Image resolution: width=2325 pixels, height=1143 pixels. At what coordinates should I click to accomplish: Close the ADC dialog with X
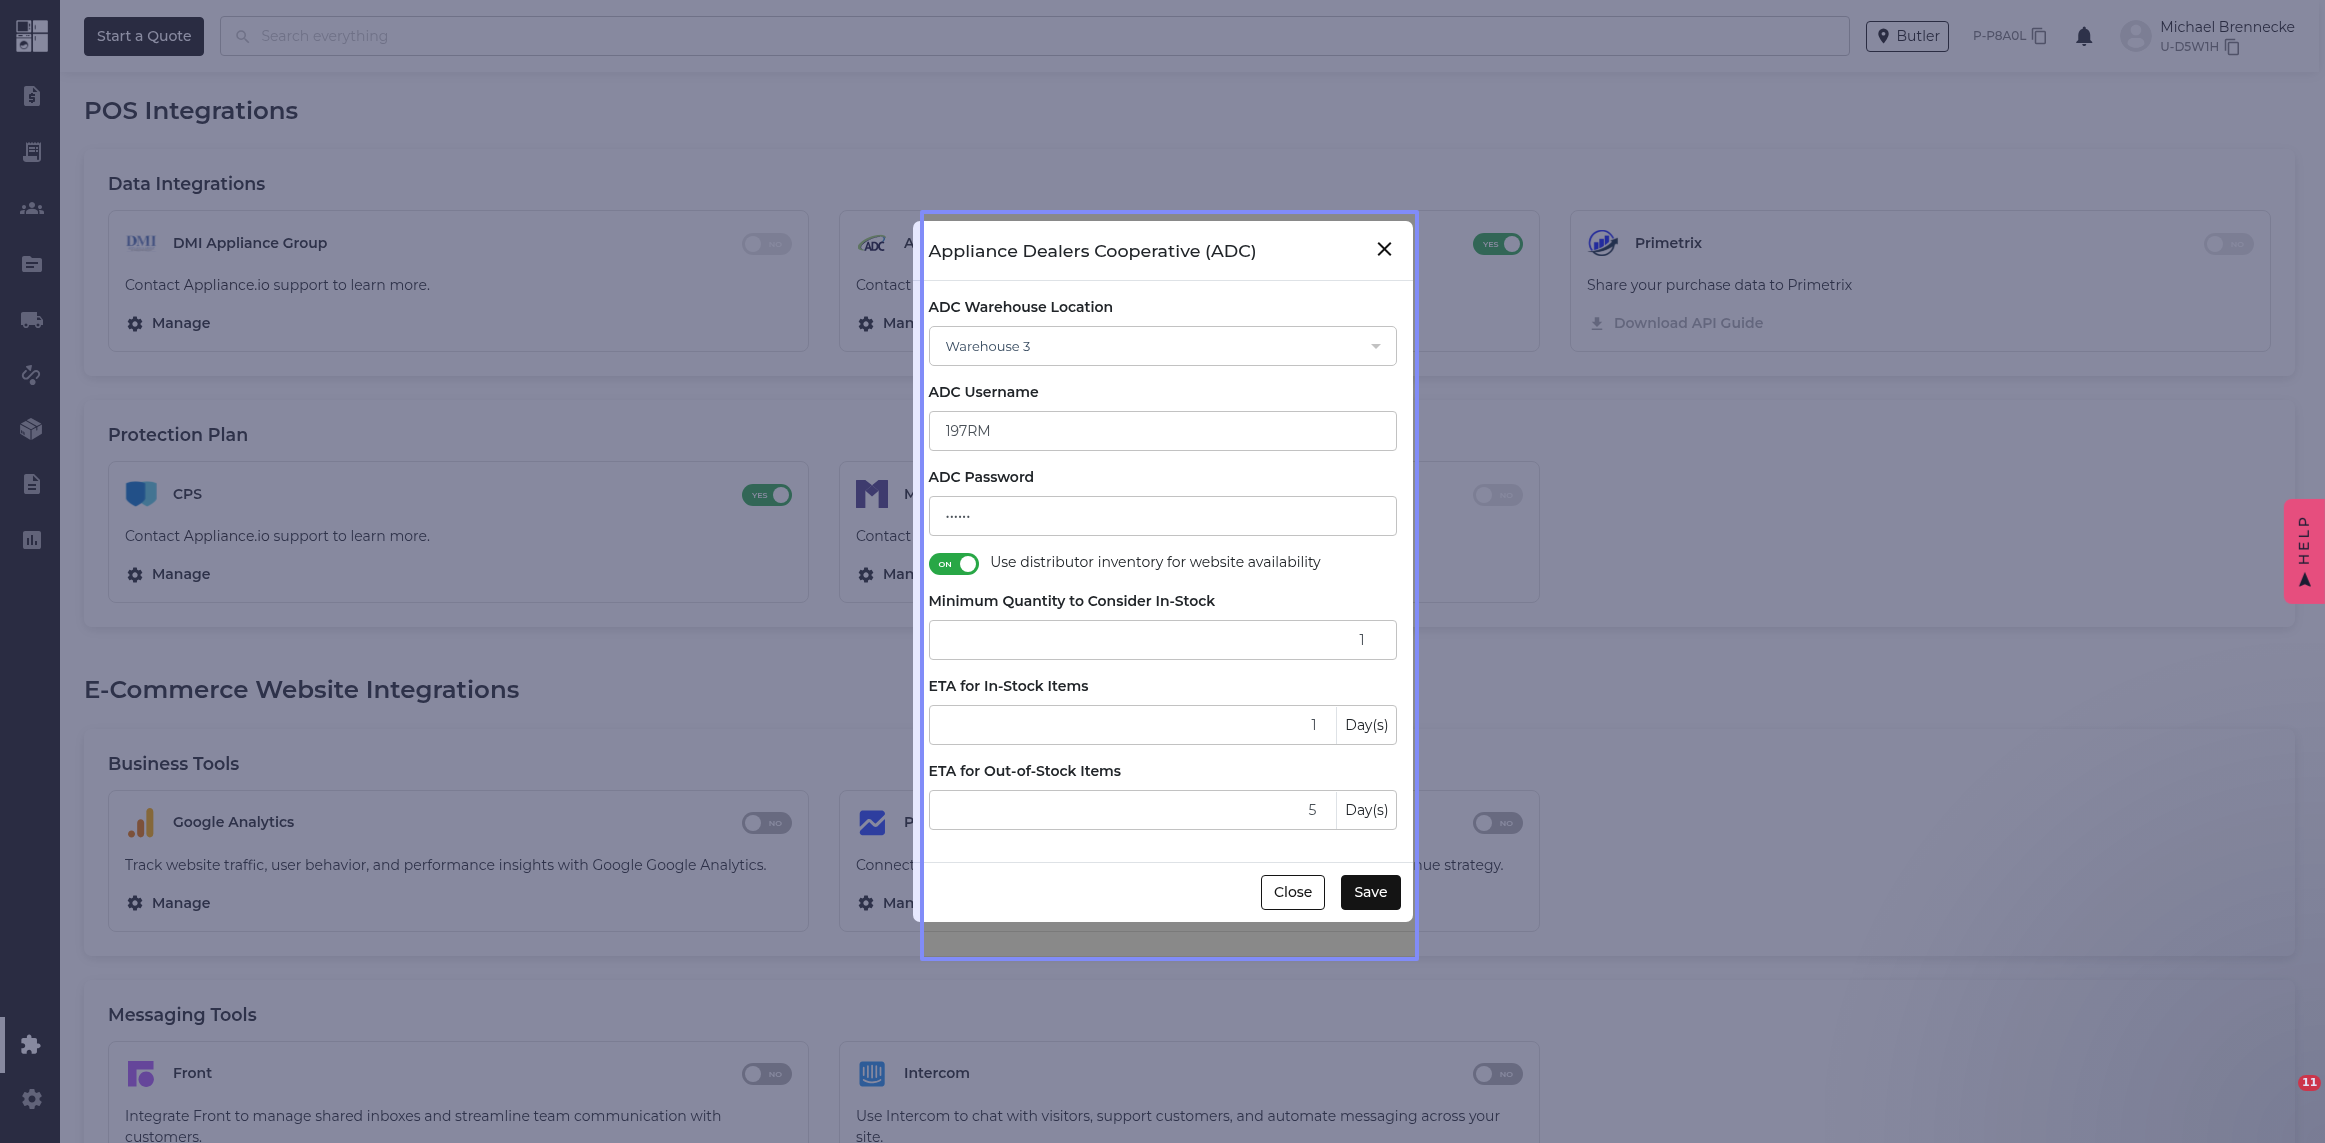coord(1384,249)
